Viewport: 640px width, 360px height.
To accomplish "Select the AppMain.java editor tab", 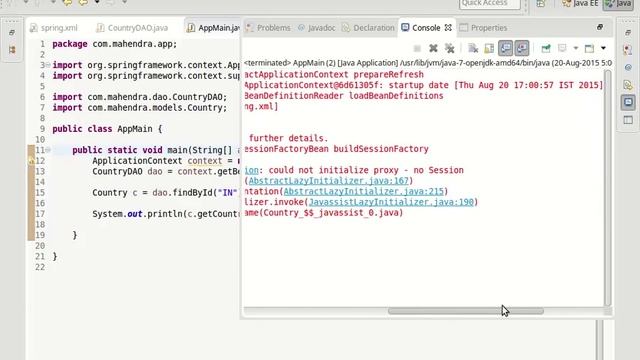I will tap(213, 28).
